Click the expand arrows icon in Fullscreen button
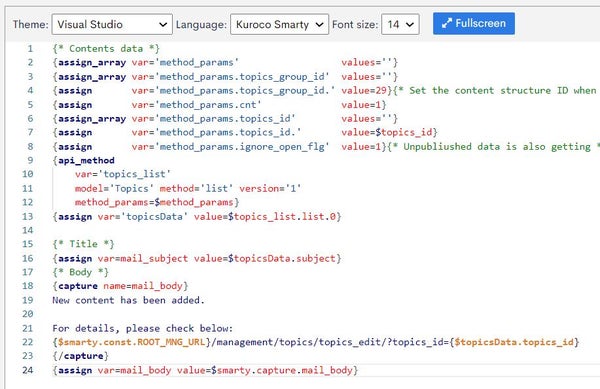Viewport: 600px width, 389px height. click(446, 23)
